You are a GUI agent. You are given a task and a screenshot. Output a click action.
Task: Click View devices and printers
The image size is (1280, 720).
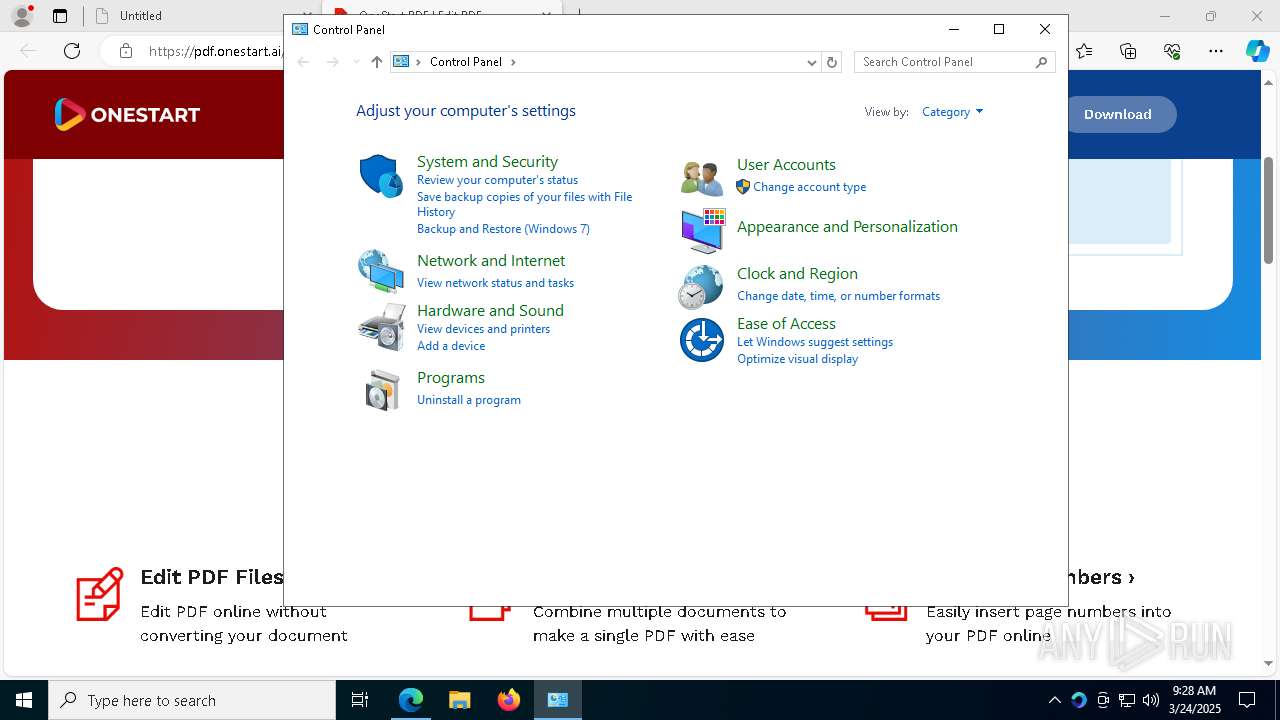[483, 329]
